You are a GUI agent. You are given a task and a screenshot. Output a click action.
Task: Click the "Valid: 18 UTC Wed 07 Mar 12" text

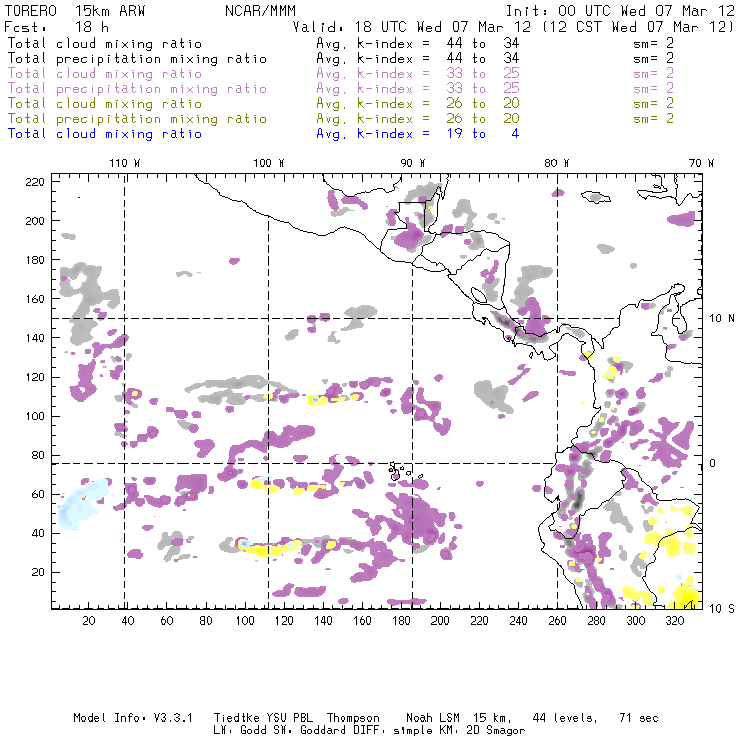click(x=415, y=27)
